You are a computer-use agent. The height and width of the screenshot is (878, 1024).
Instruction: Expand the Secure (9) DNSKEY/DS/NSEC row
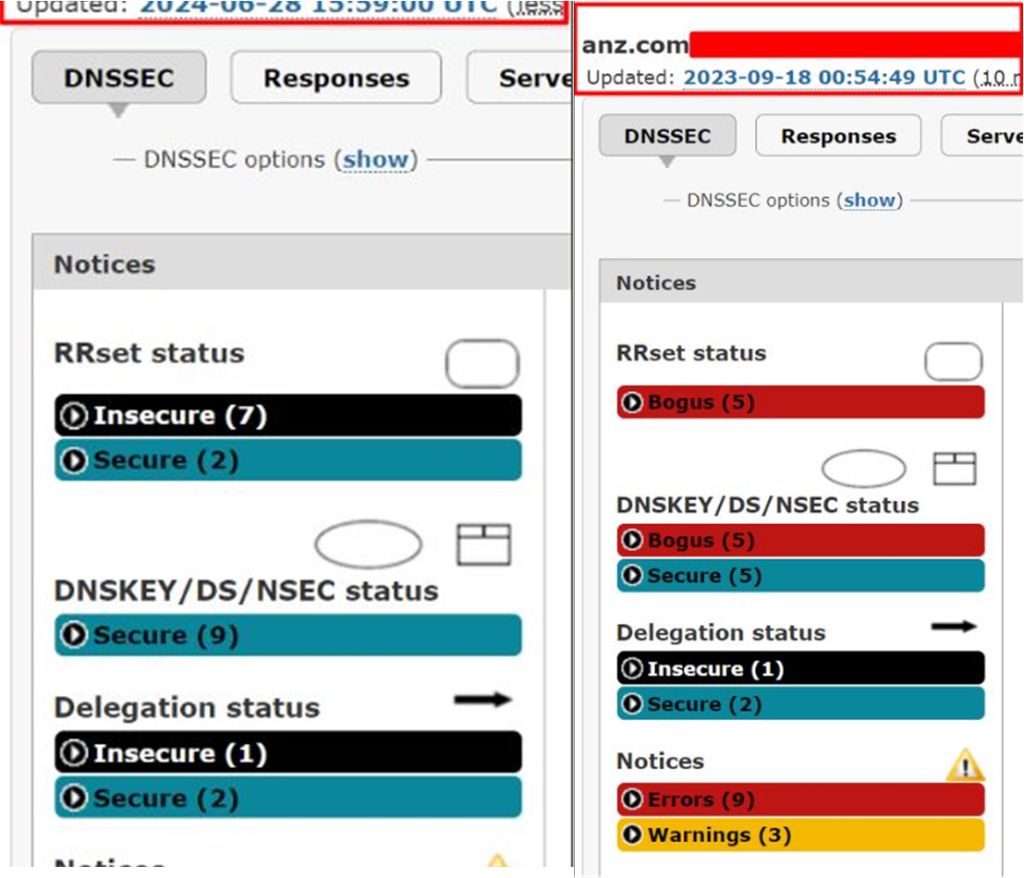[74, 636]
